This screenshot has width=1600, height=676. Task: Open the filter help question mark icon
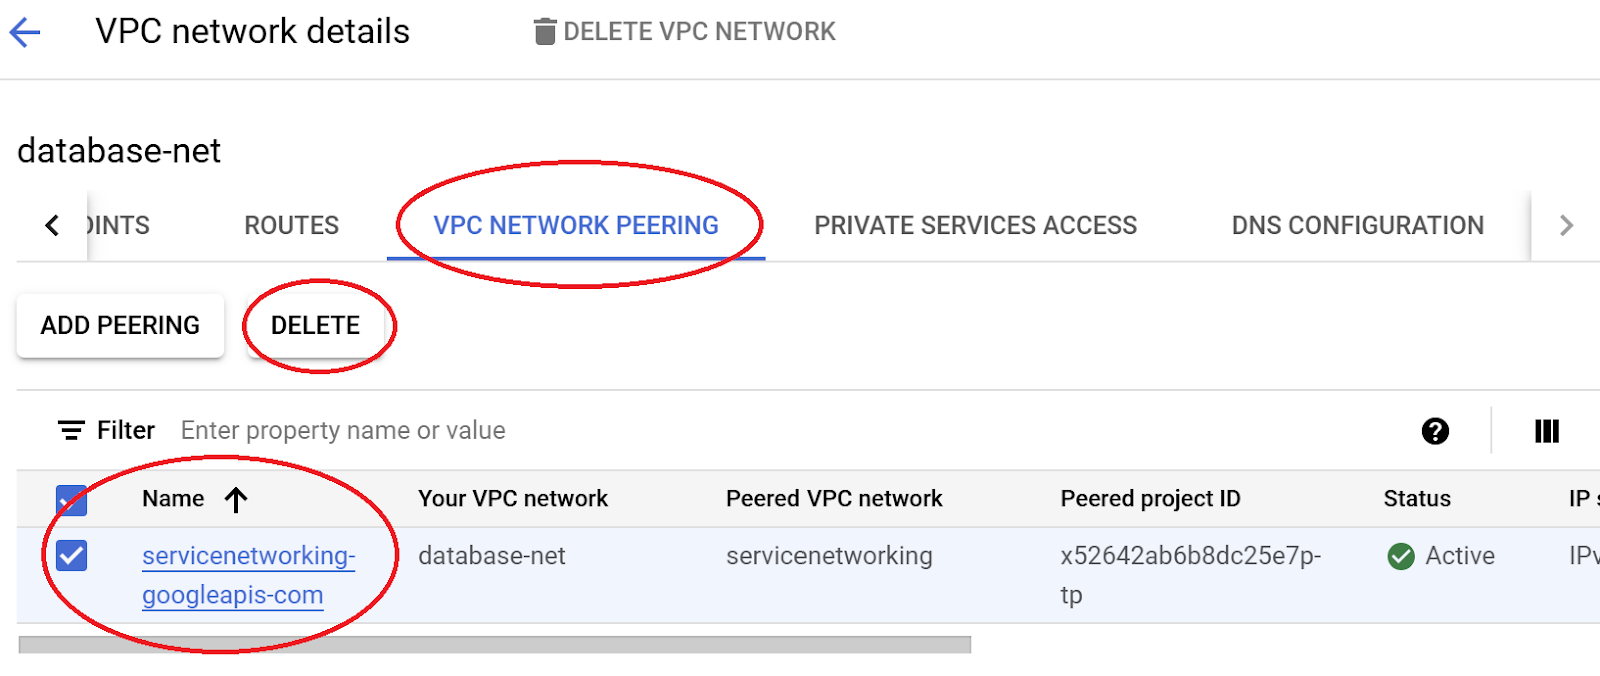click(x=1435, y=431)
